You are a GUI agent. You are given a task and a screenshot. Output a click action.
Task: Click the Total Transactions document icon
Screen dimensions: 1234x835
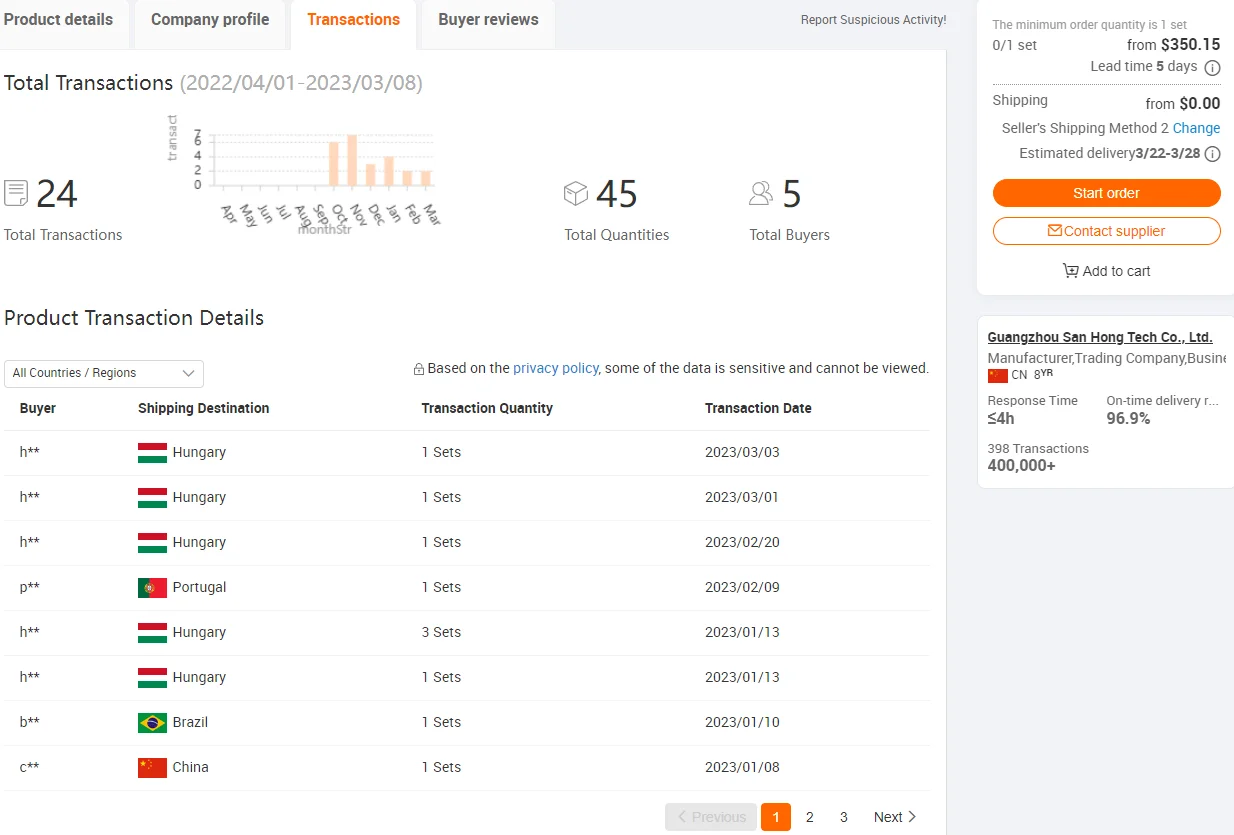coord(16,193)
